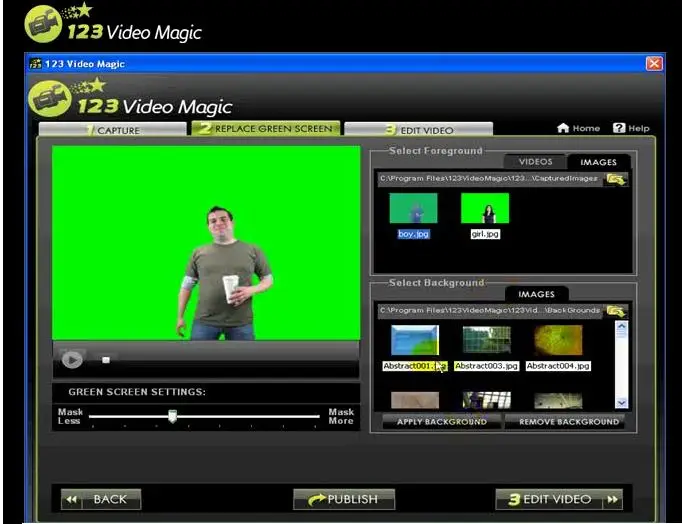Pick the background thumbnail below Abstract004.jpg
This screenshot has width=682, height=524.
[558, 401]
